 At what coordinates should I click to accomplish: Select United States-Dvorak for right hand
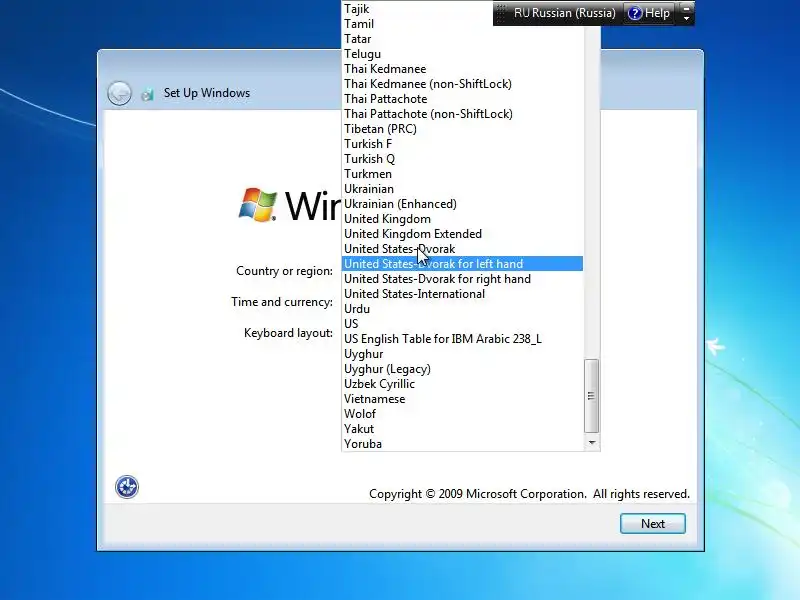coord(462,279)
